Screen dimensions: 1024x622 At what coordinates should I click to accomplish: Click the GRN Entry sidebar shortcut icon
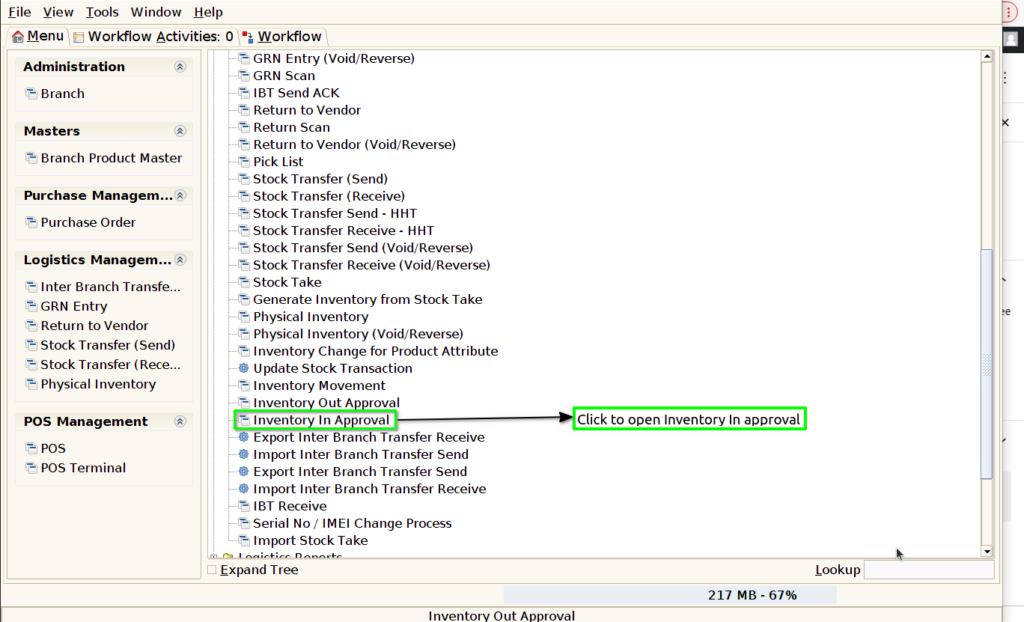click(31, 305)
